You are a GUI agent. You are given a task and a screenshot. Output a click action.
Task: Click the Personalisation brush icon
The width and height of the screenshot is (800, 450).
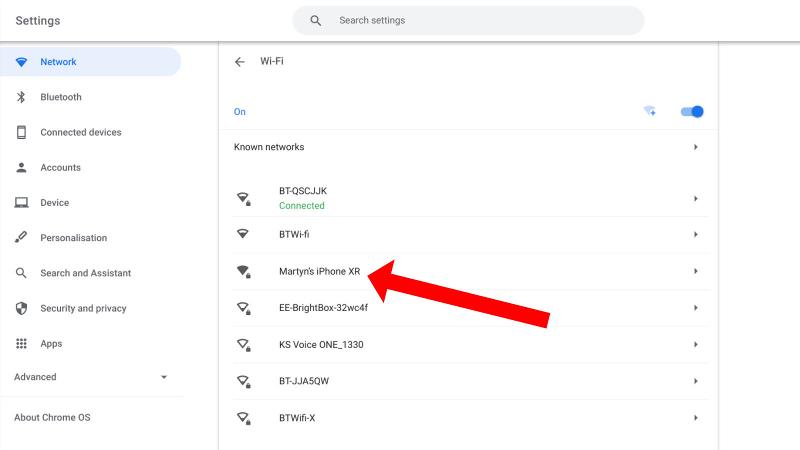(21, 237)
